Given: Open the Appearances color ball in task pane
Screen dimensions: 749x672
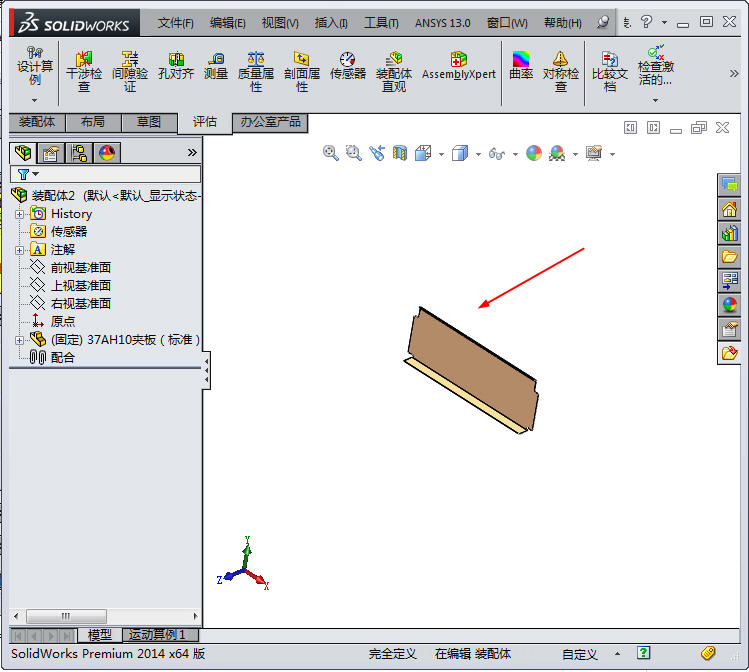Looking at the screenshot, I should [x=729, y=305].
